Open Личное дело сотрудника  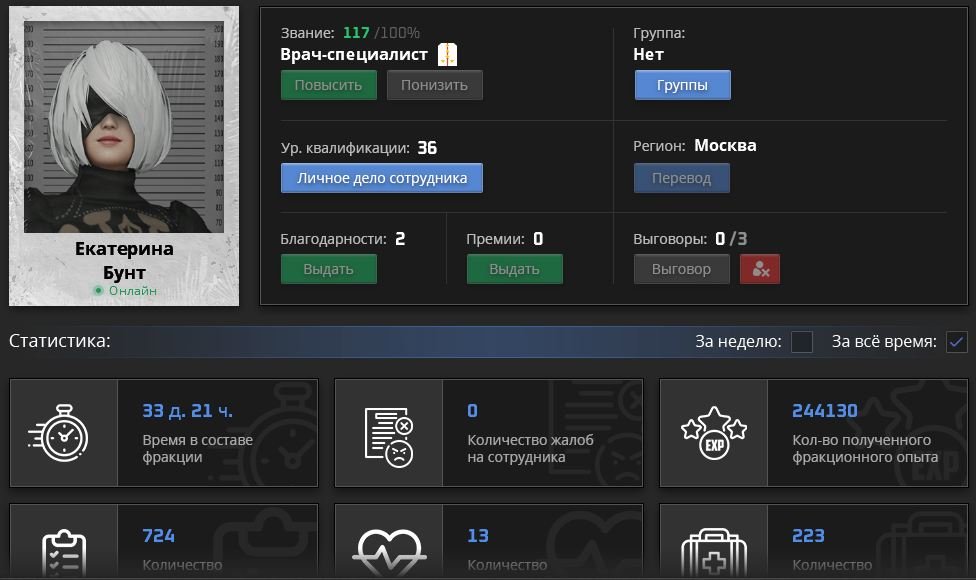pyautogui.click(x=382, y=178)
